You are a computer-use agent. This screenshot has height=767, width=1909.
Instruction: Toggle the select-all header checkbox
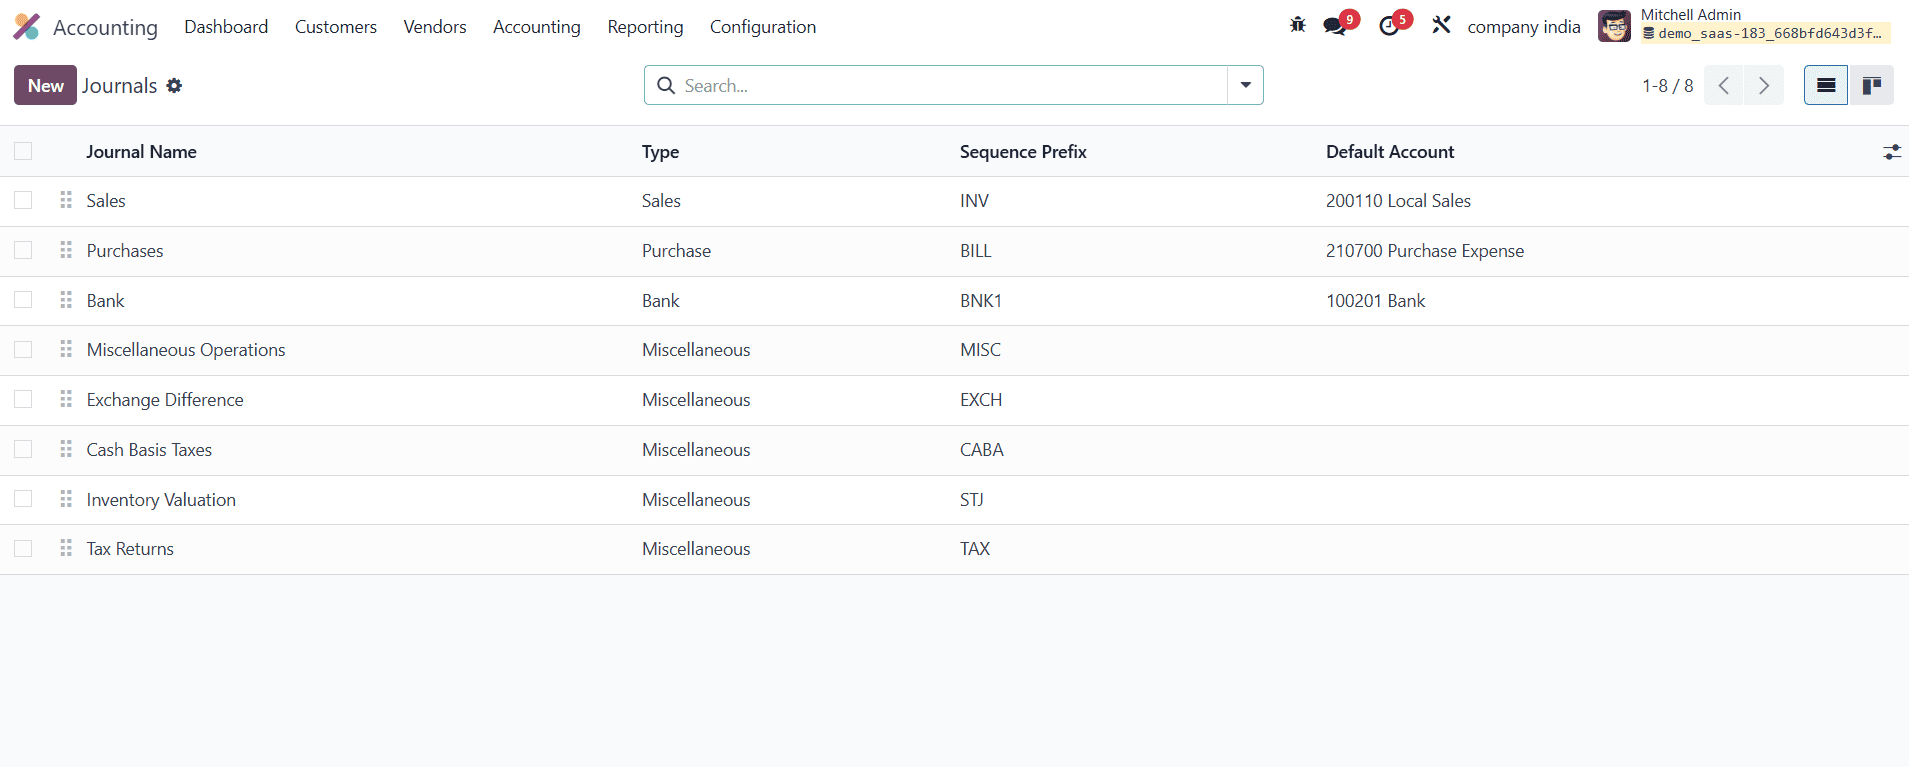tap(23, 152)
